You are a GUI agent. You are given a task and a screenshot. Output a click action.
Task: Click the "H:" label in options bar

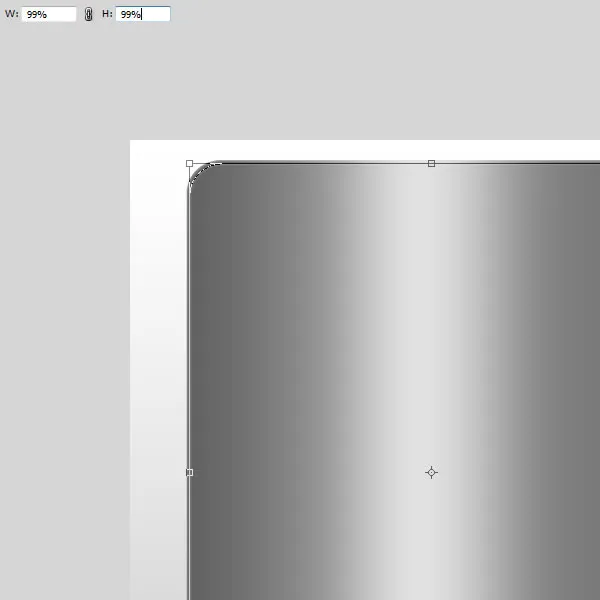107,15
